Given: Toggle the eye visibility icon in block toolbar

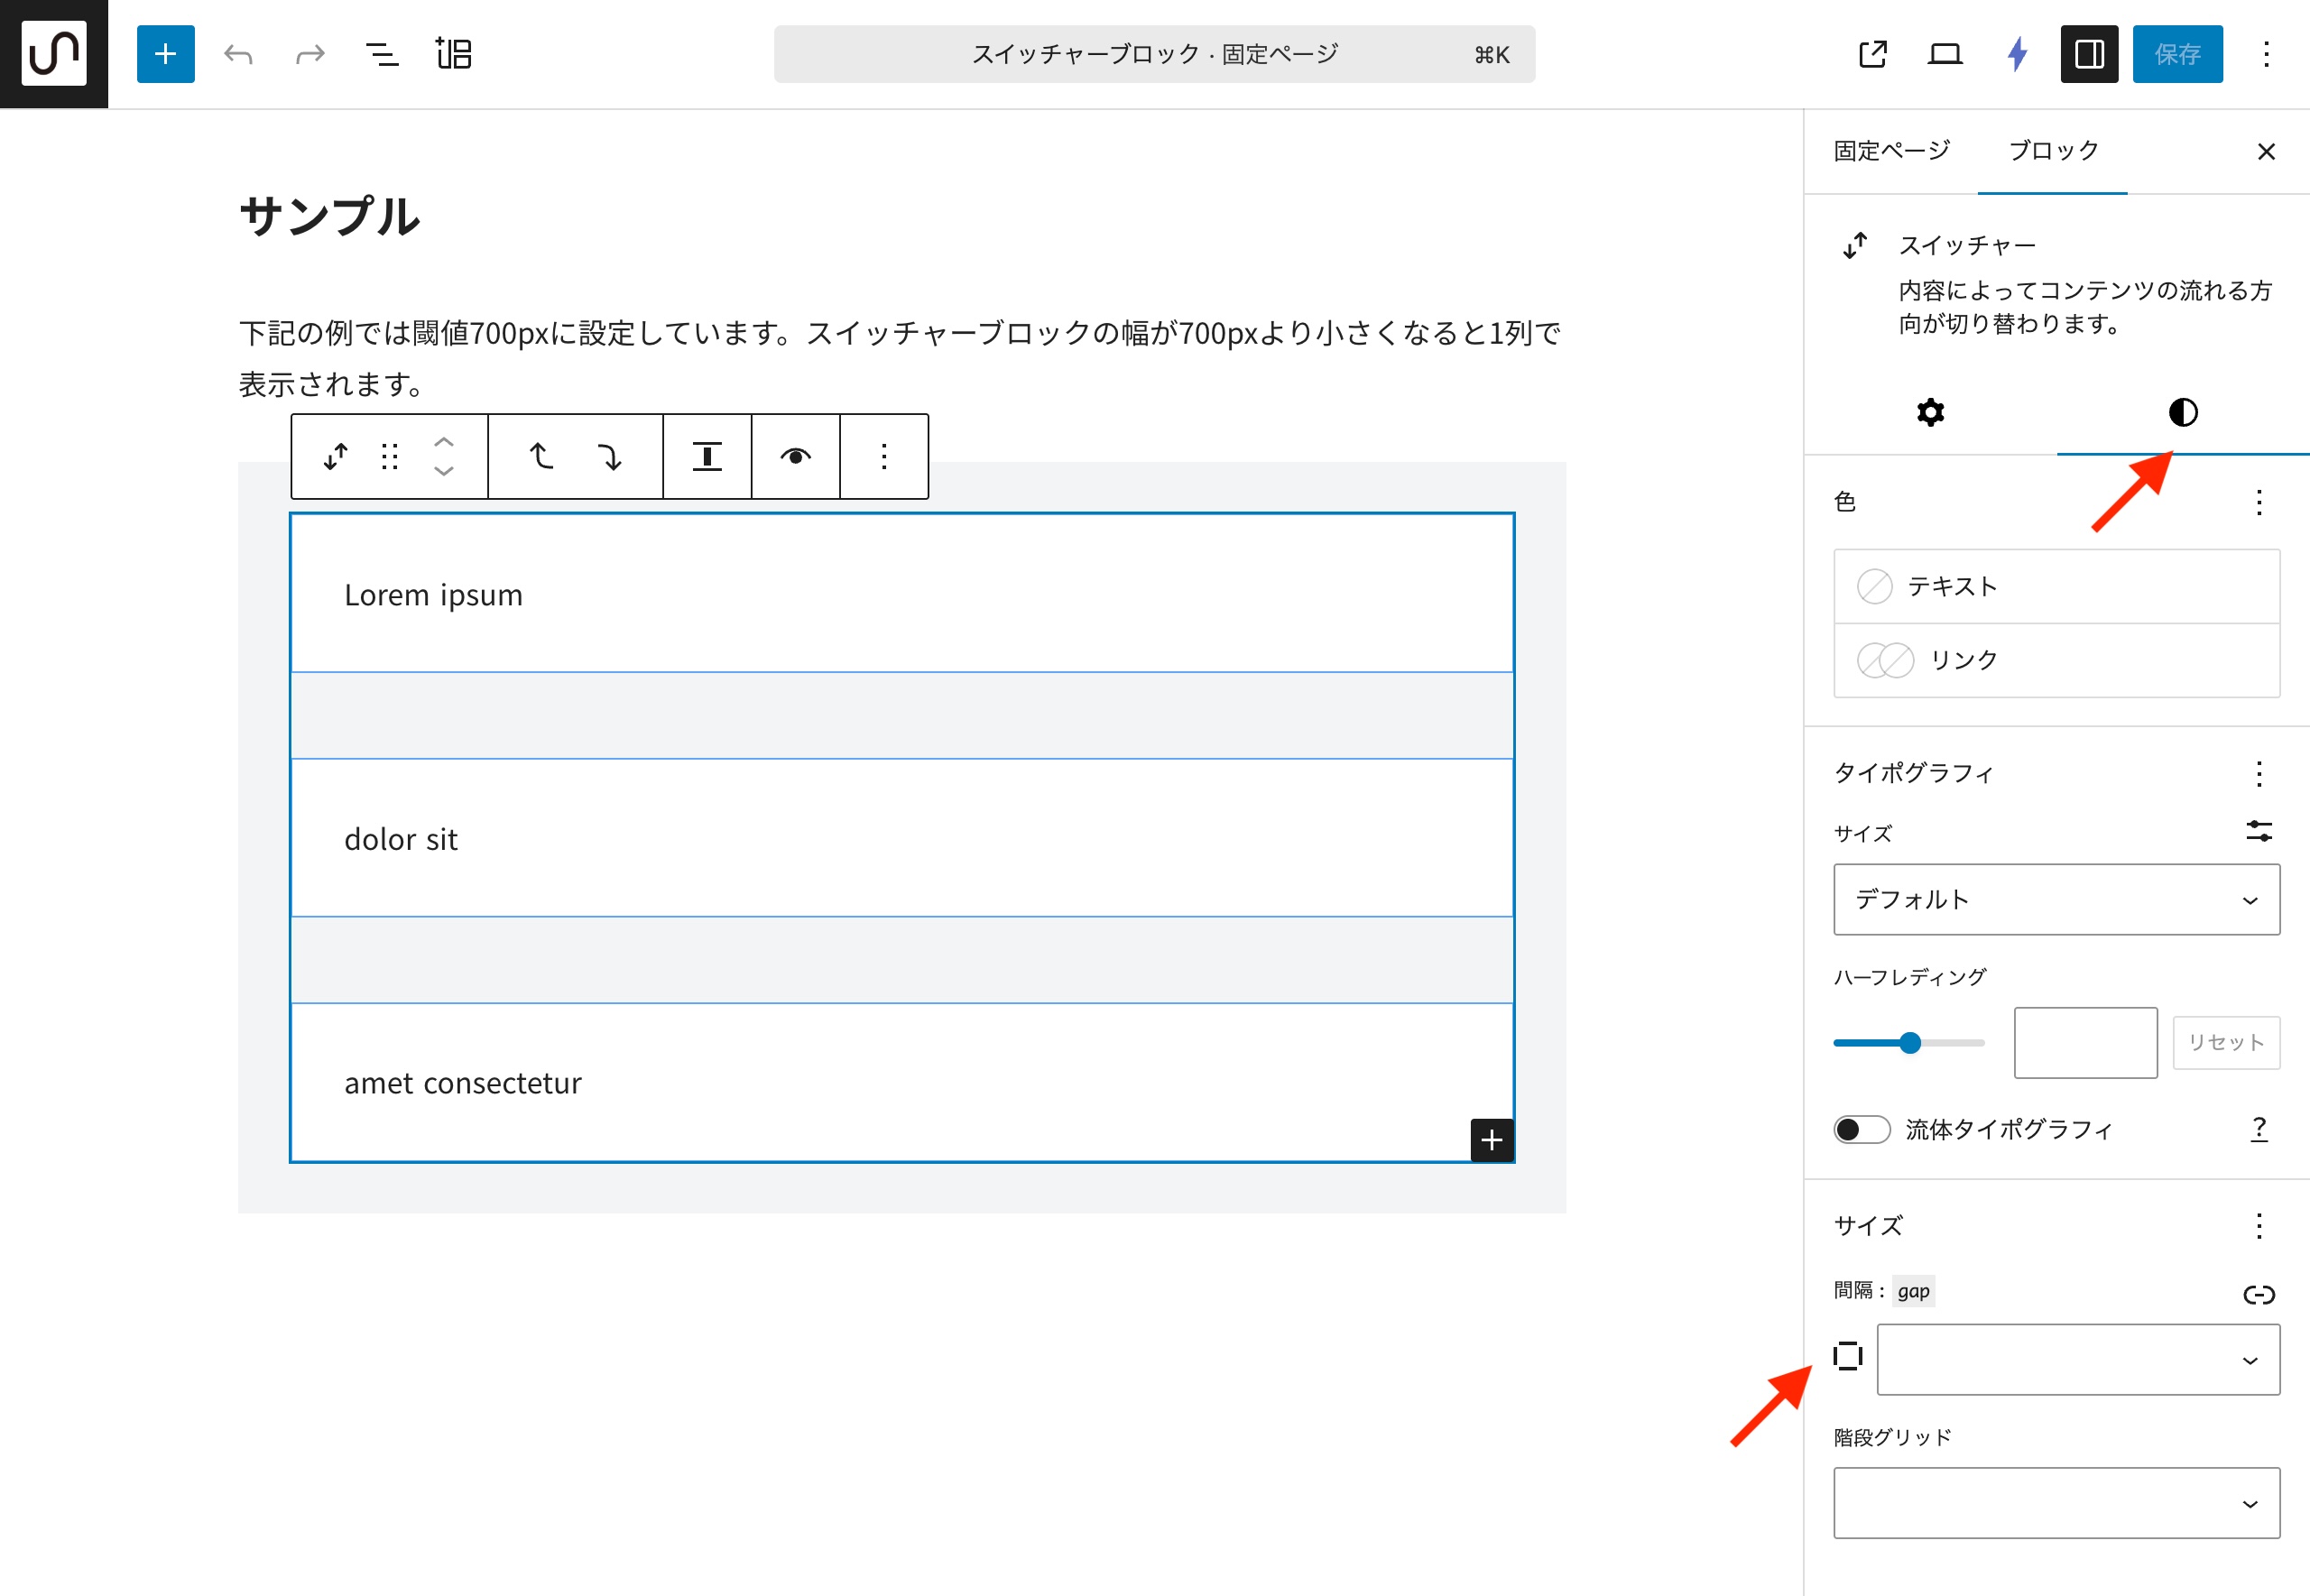Looking at the screenshot, I should point(795,457).
